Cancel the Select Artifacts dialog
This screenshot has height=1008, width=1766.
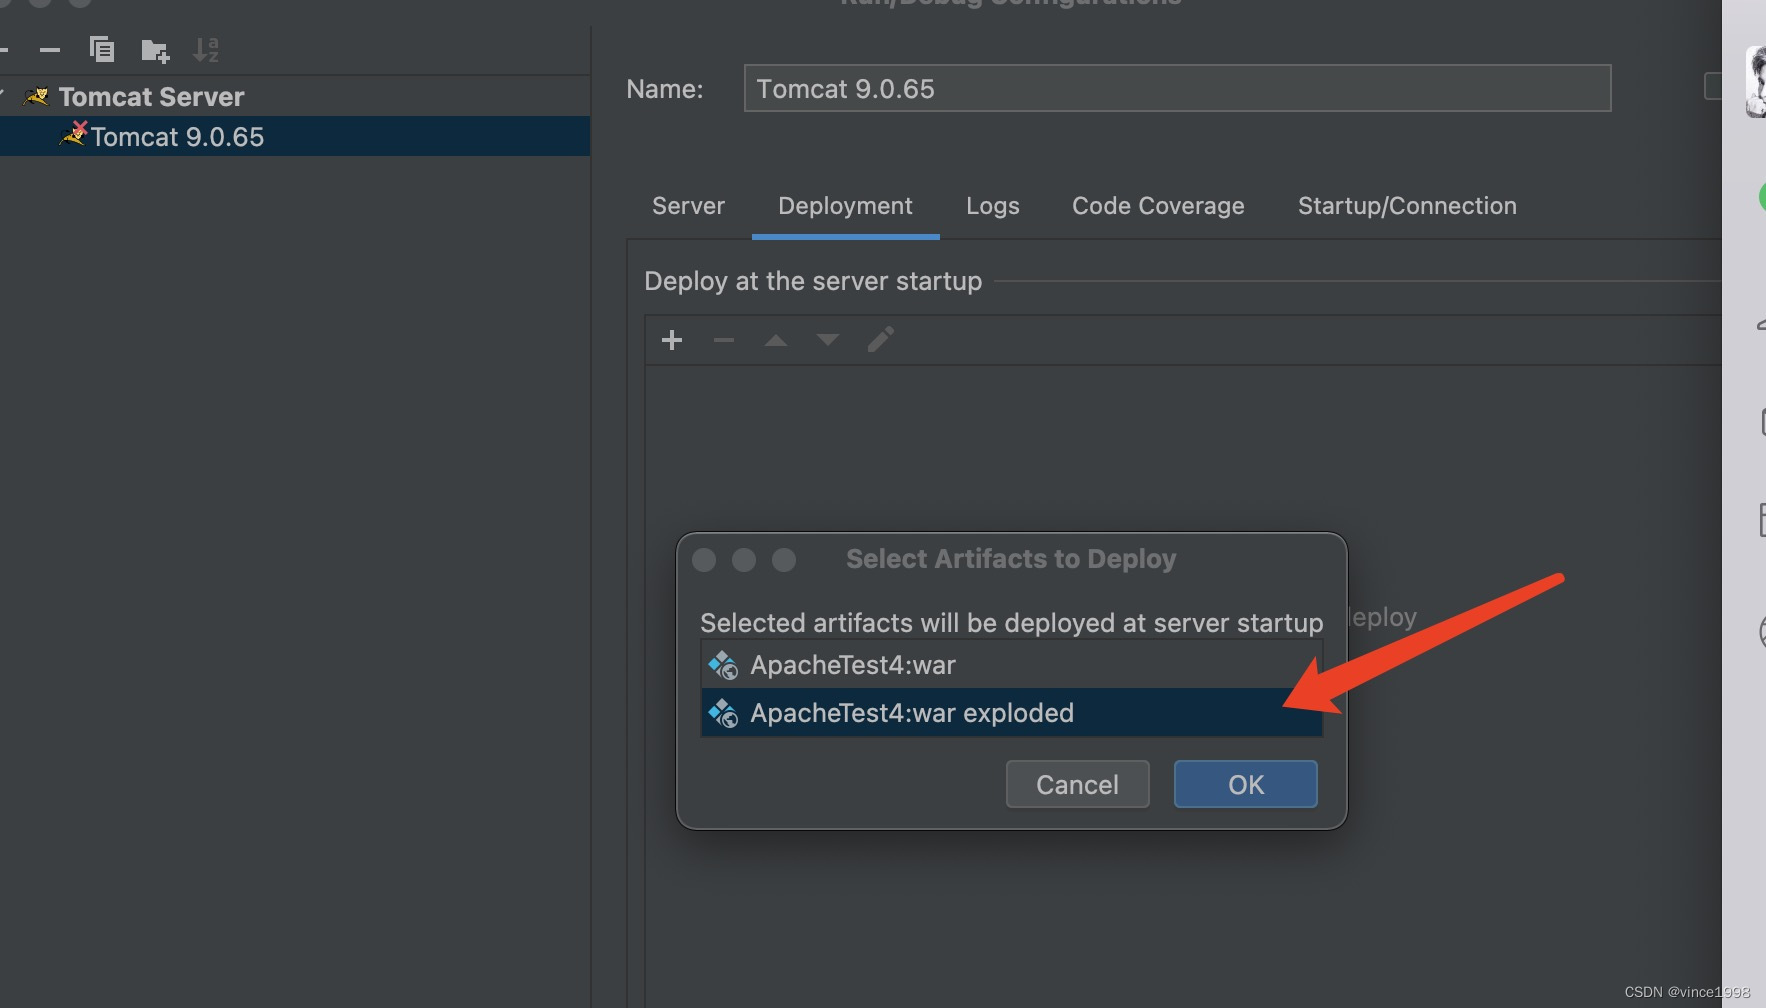(x=1078, y=784)
